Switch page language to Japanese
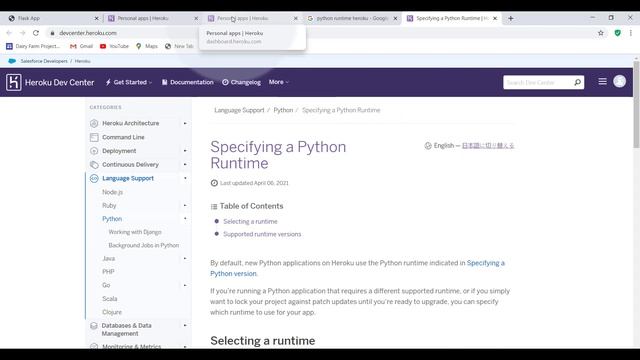 pos(488,145)
